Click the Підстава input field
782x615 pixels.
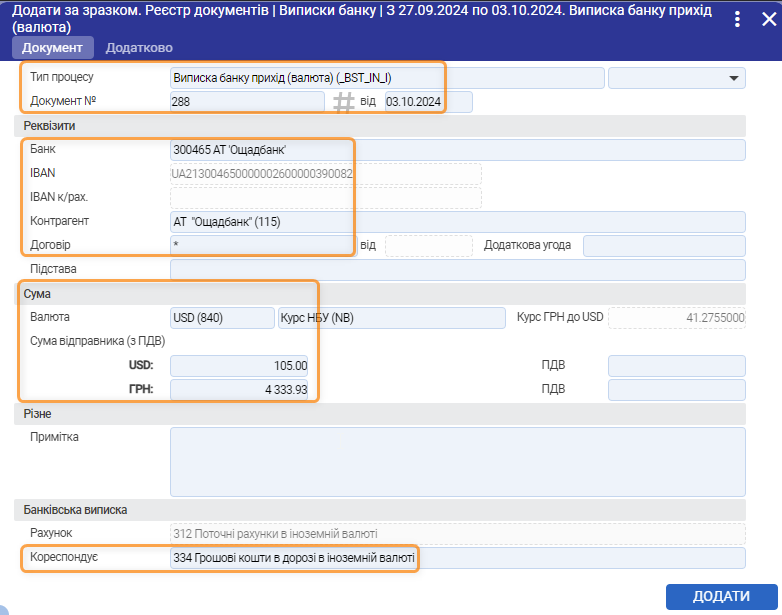click(458, 270)
